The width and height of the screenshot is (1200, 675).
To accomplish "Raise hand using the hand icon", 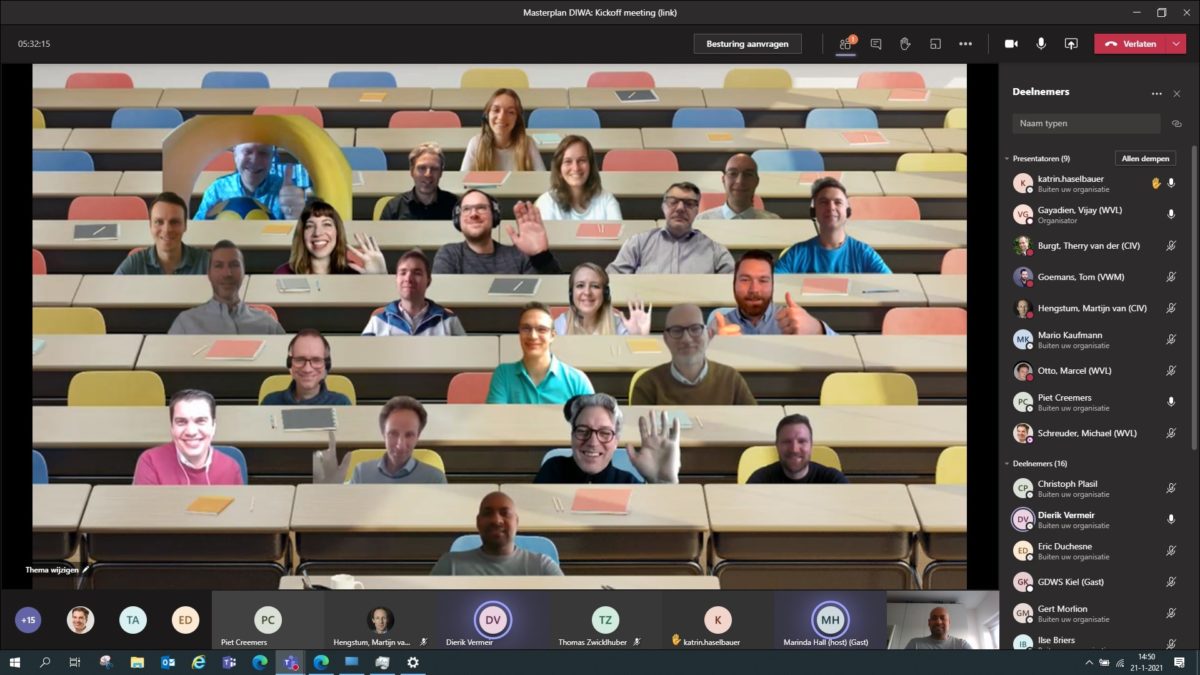I will 905,44.
